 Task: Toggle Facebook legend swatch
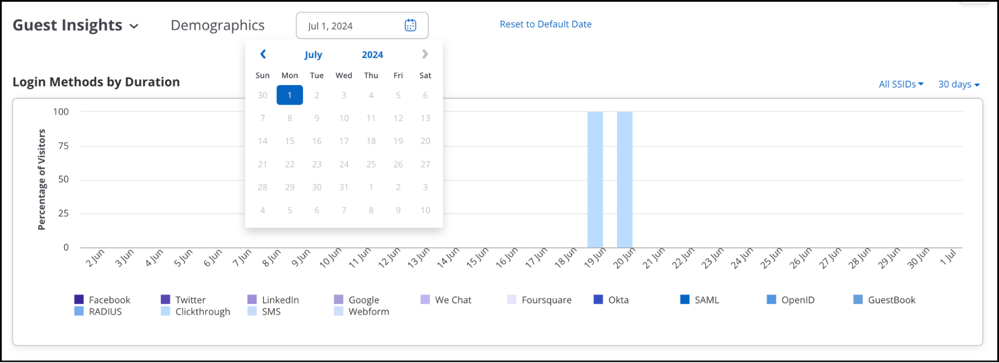[79, 300]
